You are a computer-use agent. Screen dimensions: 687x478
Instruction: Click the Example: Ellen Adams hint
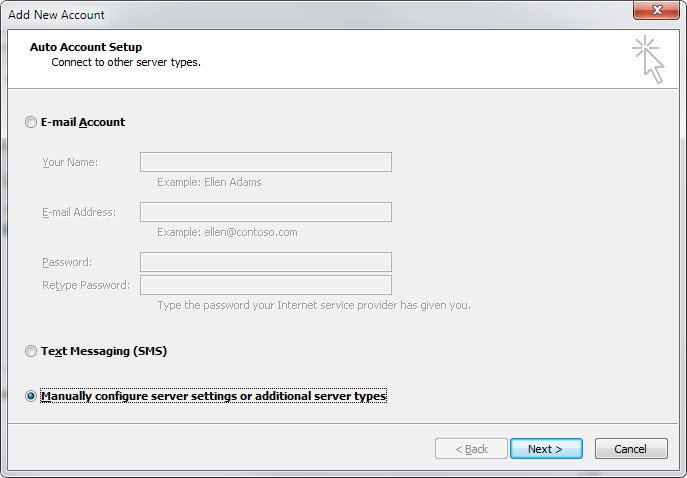click(209, 182)
